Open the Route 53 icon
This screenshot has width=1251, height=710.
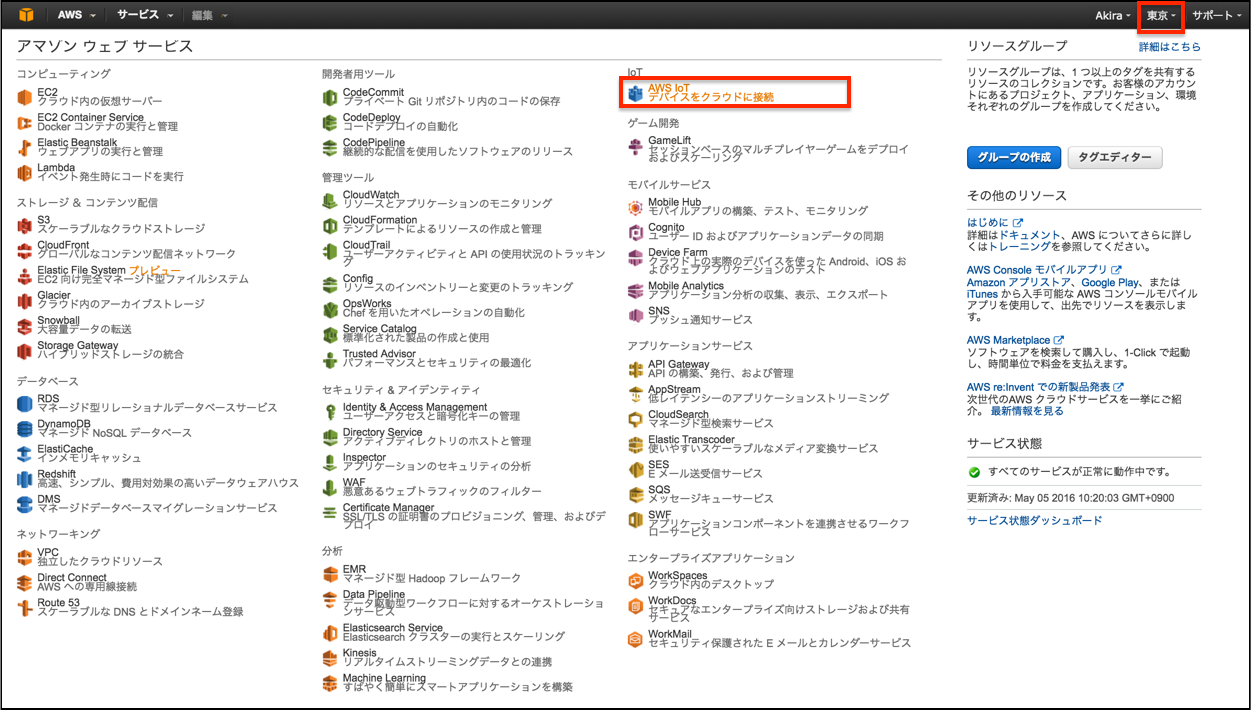click(x=25, y=607)
